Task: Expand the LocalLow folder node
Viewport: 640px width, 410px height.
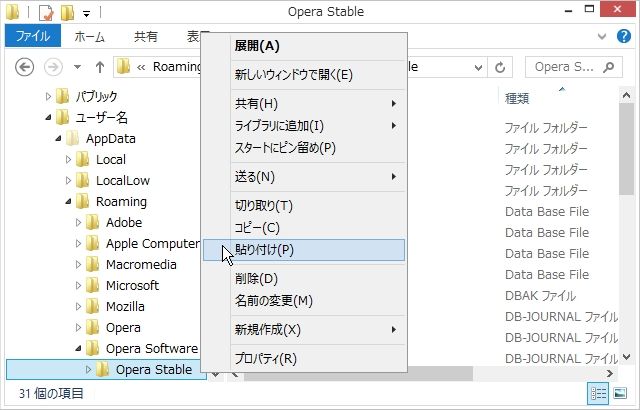Action: (68, 180)
